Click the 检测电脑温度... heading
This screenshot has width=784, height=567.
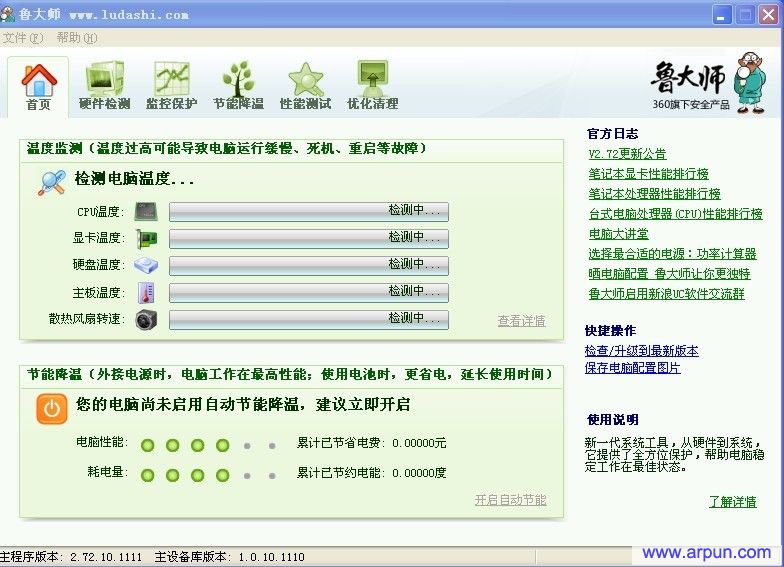pyautogui.click(x=134, y=178)
